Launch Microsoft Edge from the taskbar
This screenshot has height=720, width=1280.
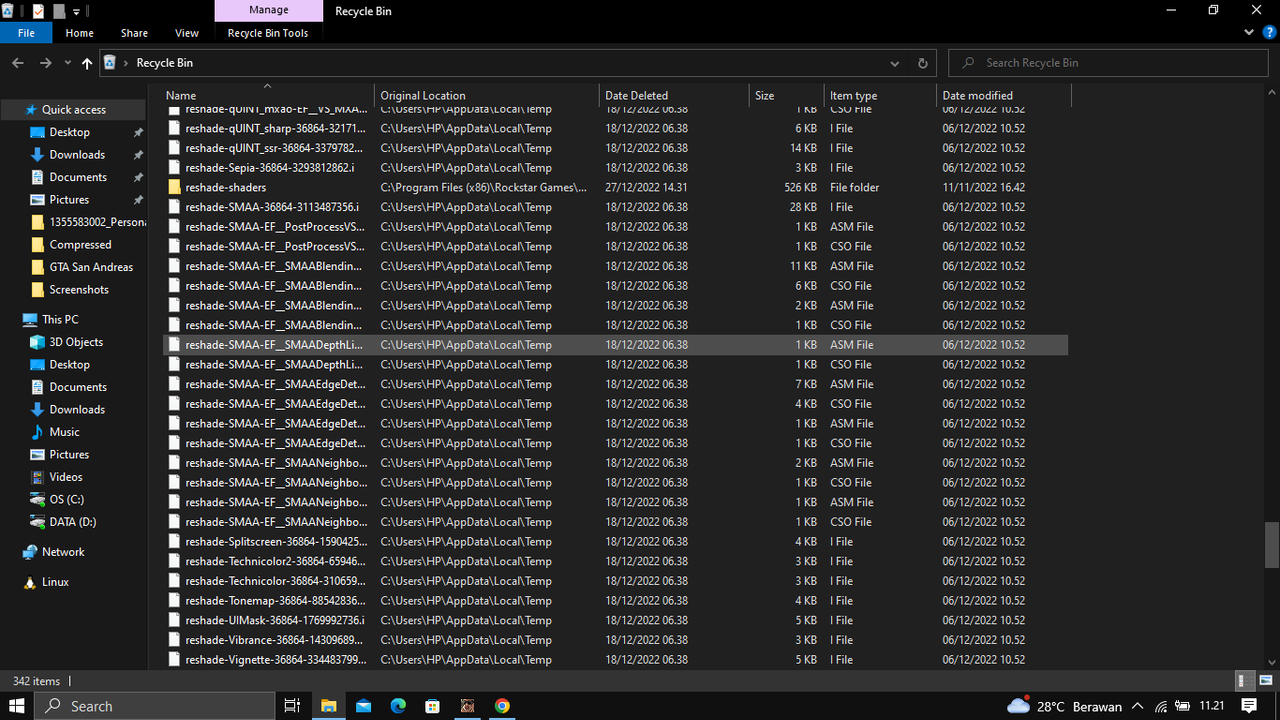(398, 706)
